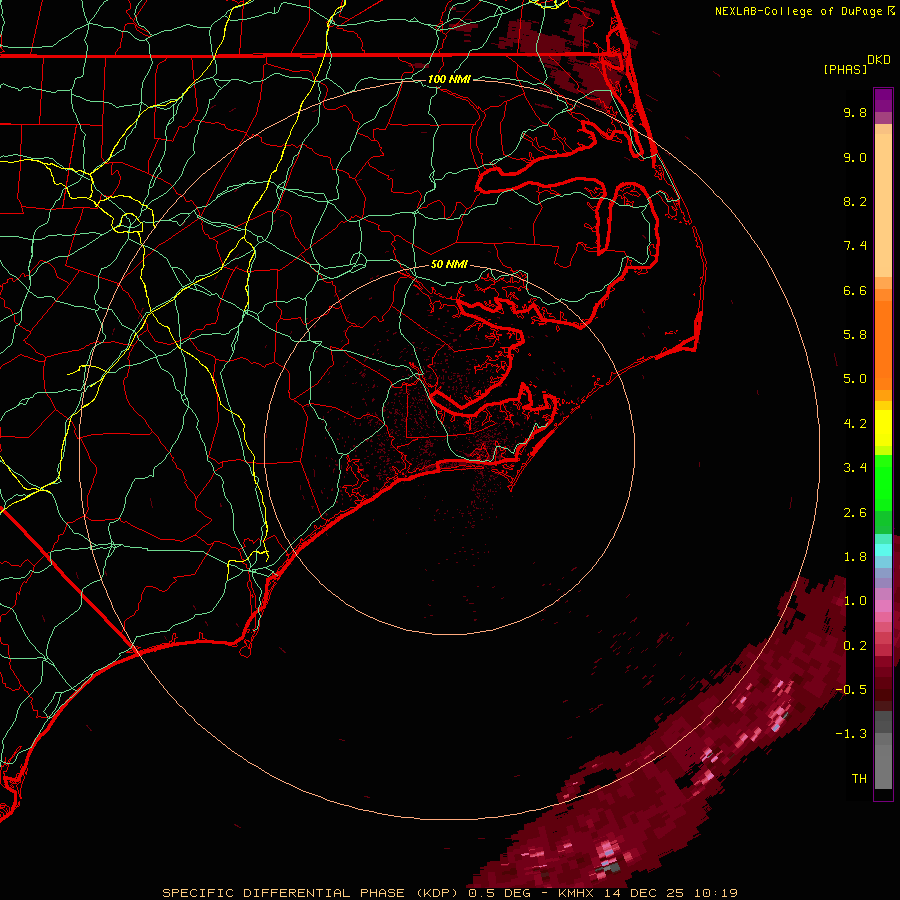Select the 50 NMI range ring label
The width and height of the screenshot is (900, 900).
[x=449, y=264]
